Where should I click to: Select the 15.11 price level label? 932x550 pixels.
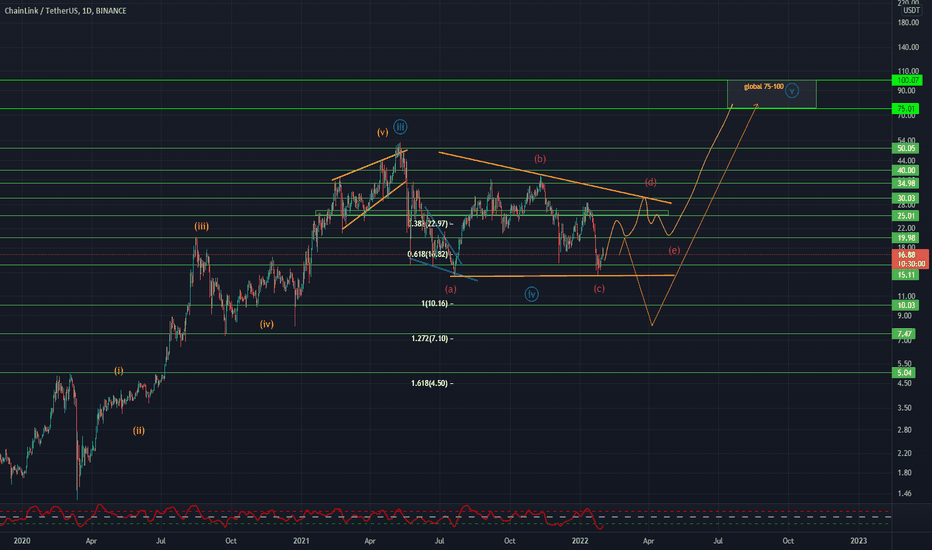(906, 275)
